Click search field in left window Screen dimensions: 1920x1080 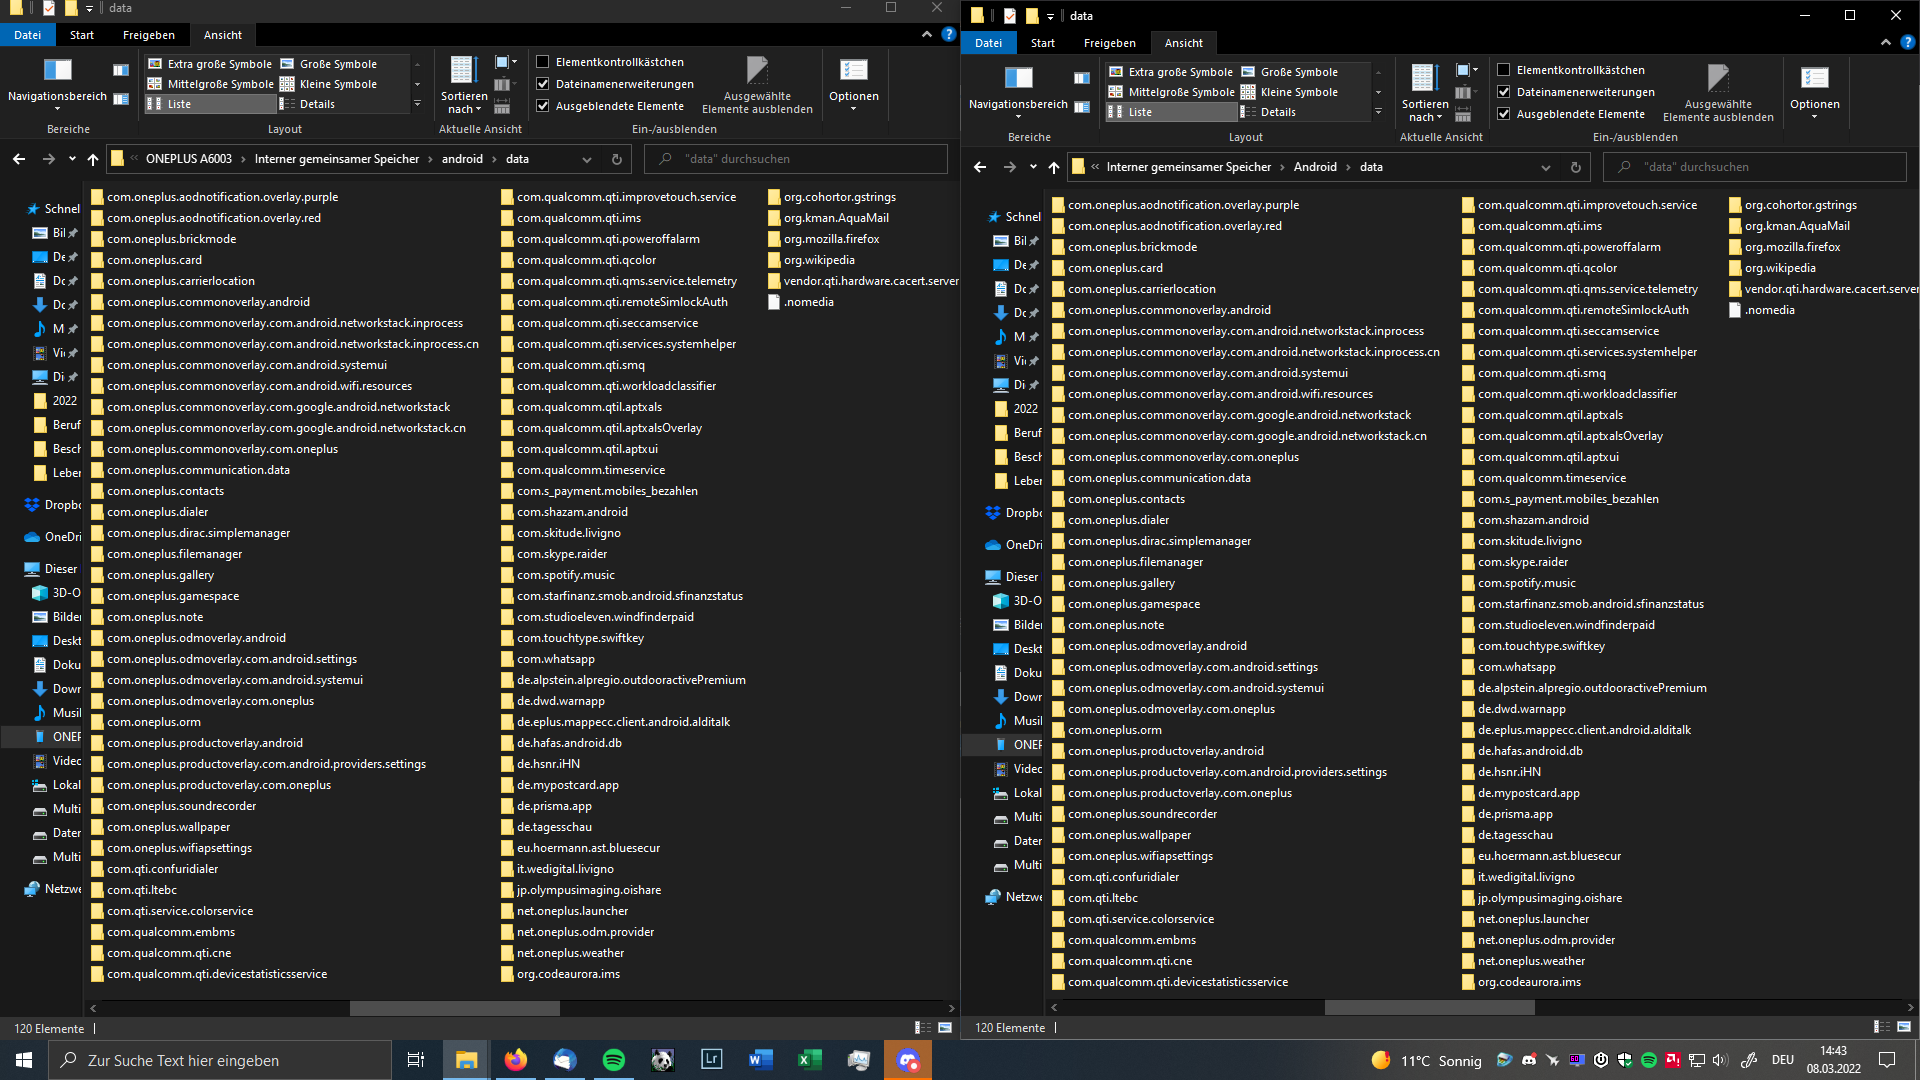point(796,159)
